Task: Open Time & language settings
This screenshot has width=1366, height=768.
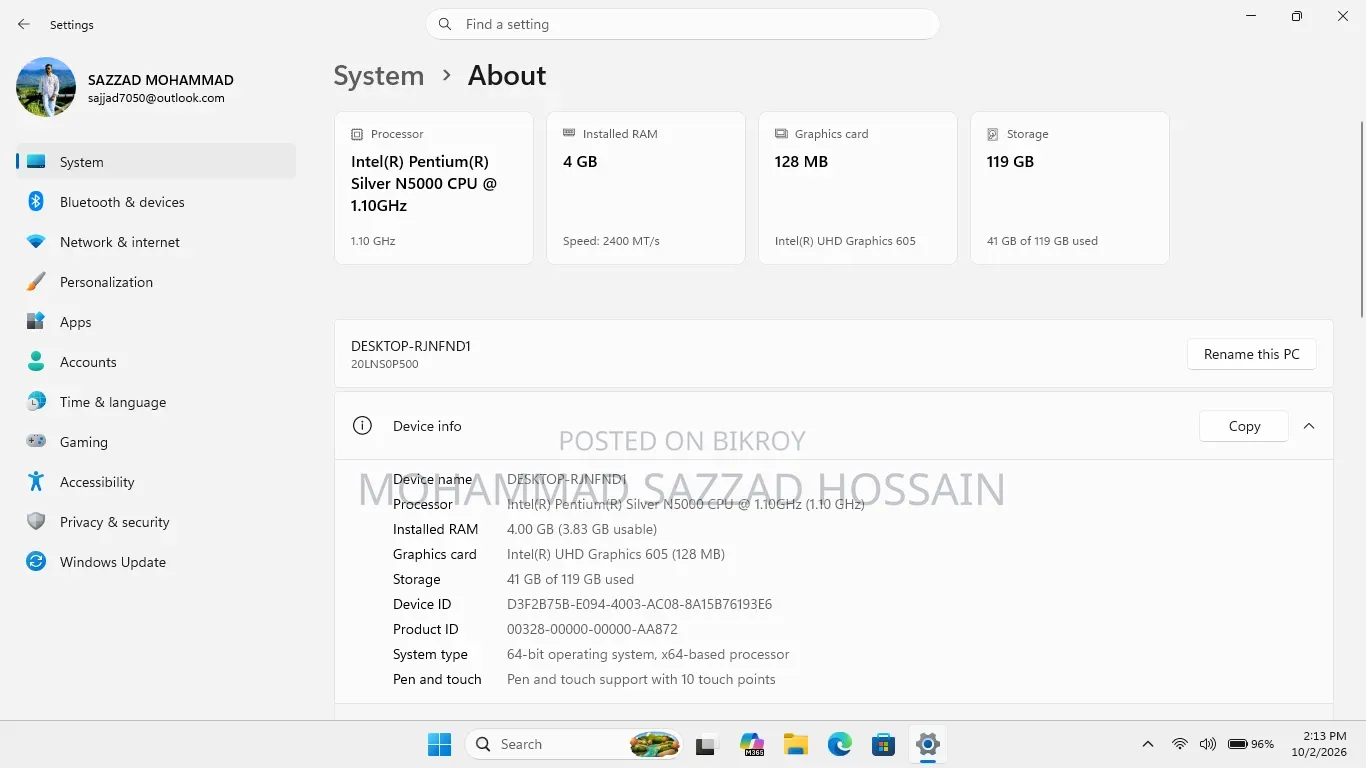Action: (x=156, y=402)
